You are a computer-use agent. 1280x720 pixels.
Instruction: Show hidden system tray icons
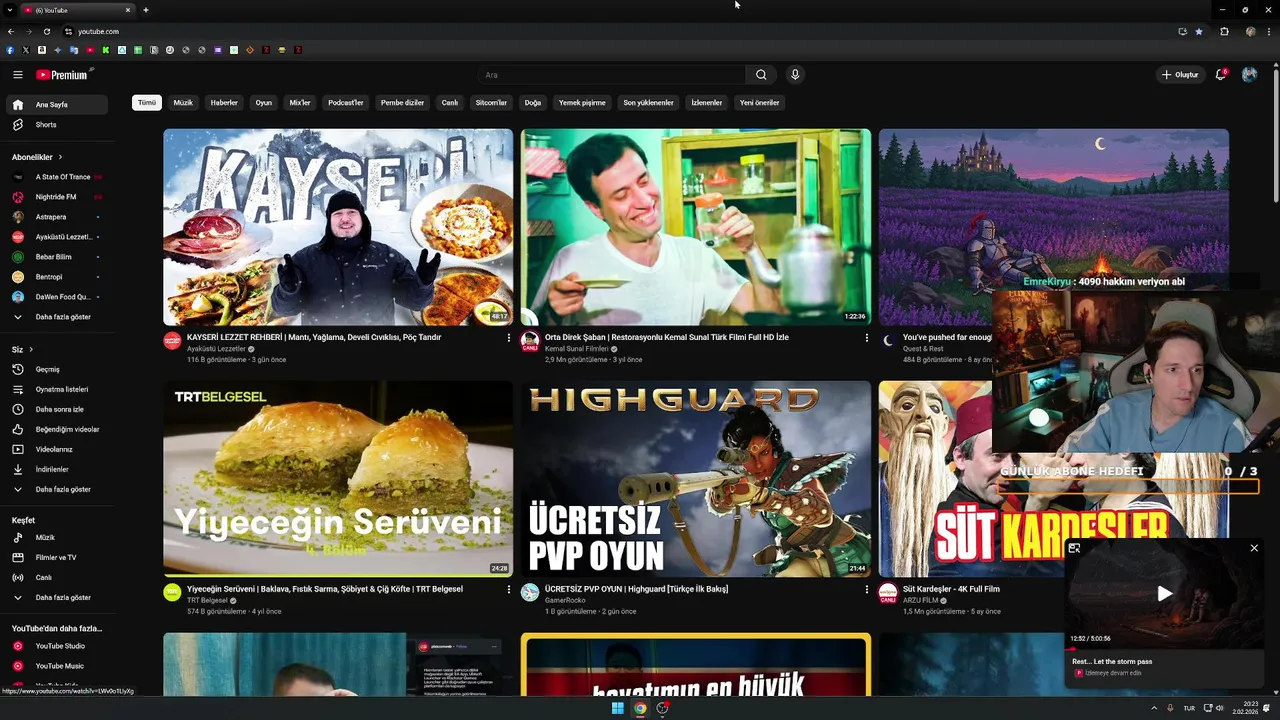(1154, 708)
